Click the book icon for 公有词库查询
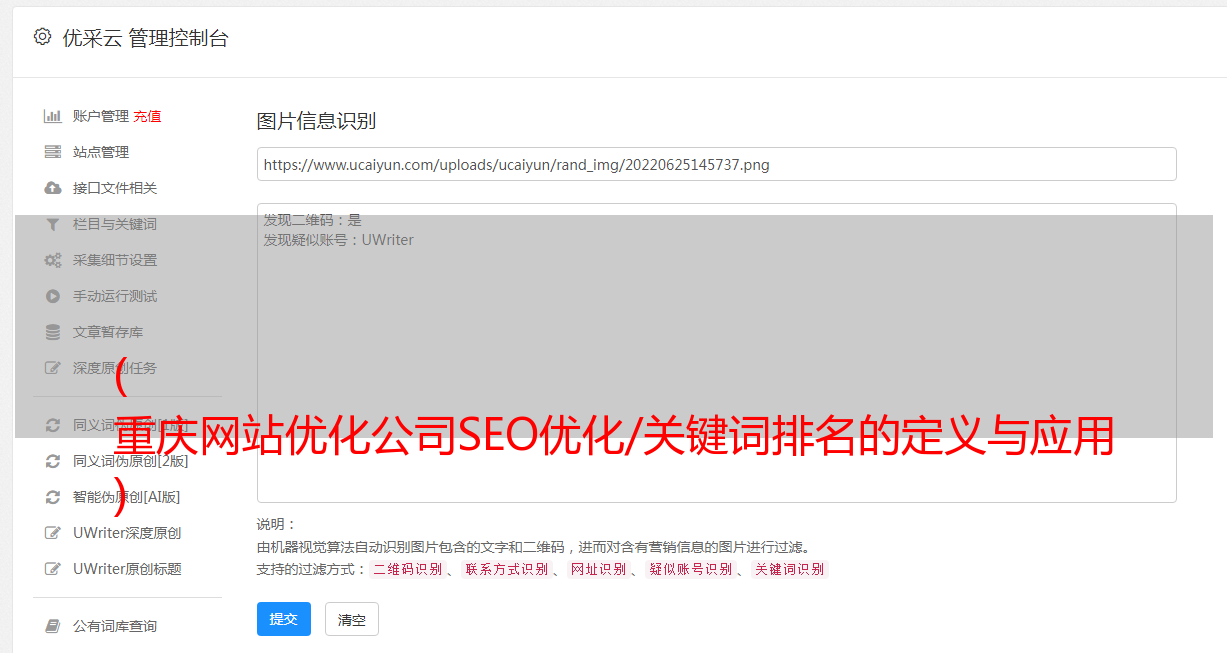 (53, 626)
